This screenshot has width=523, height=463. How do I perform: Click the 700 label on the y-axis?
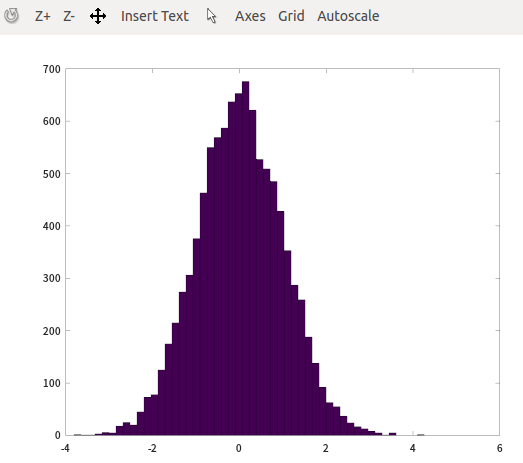point(52,69)
